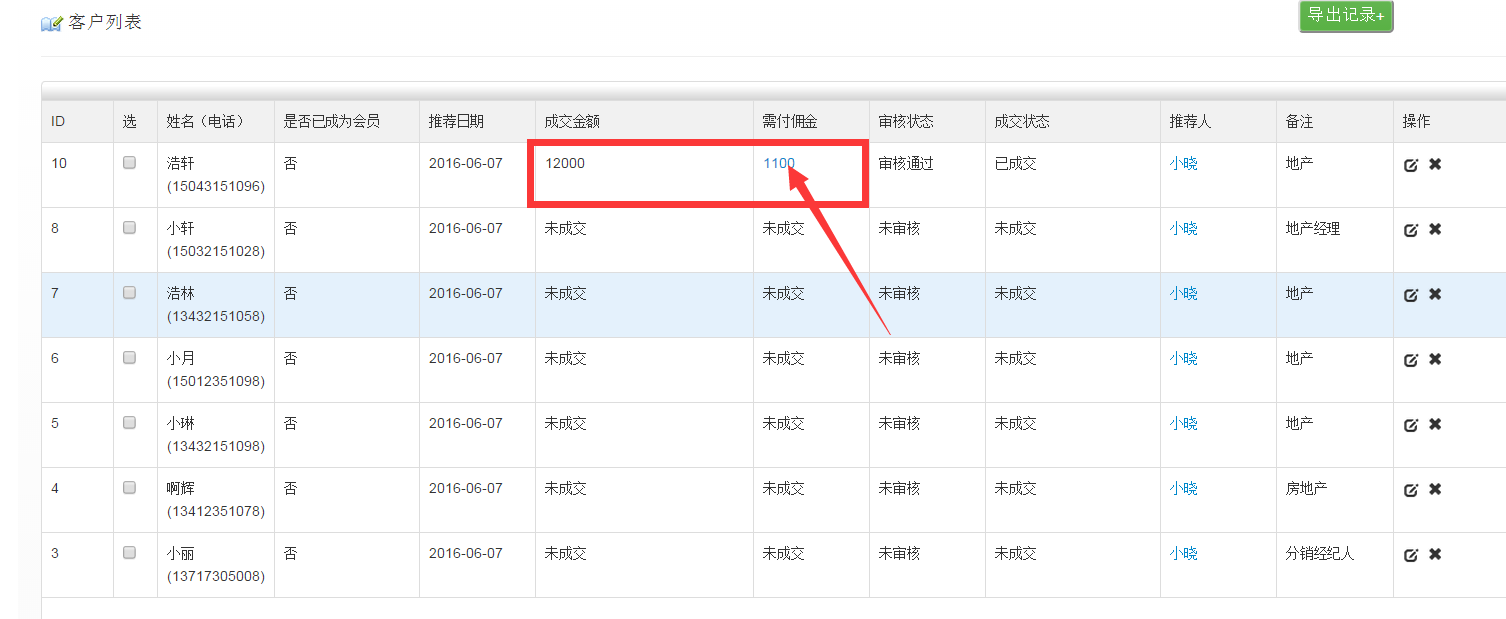Select the checkbox in row ID 7
The width and height of the screenshot is (1506, 619).
coord(130,293)
